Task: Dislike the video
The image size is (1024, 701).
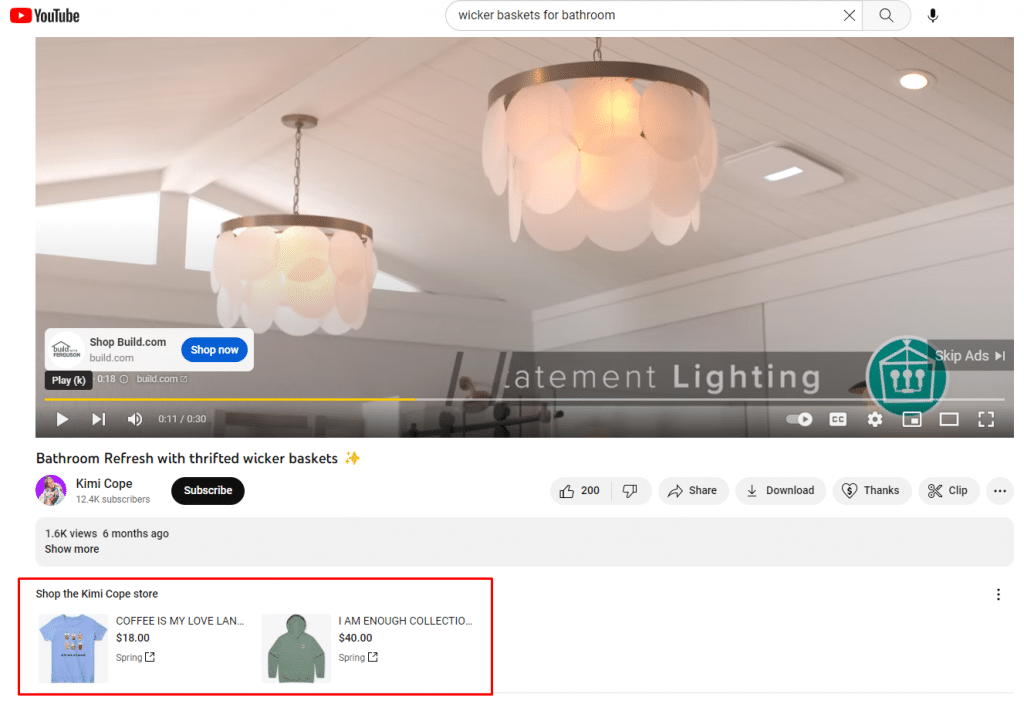Action: (x=630, y=490)
